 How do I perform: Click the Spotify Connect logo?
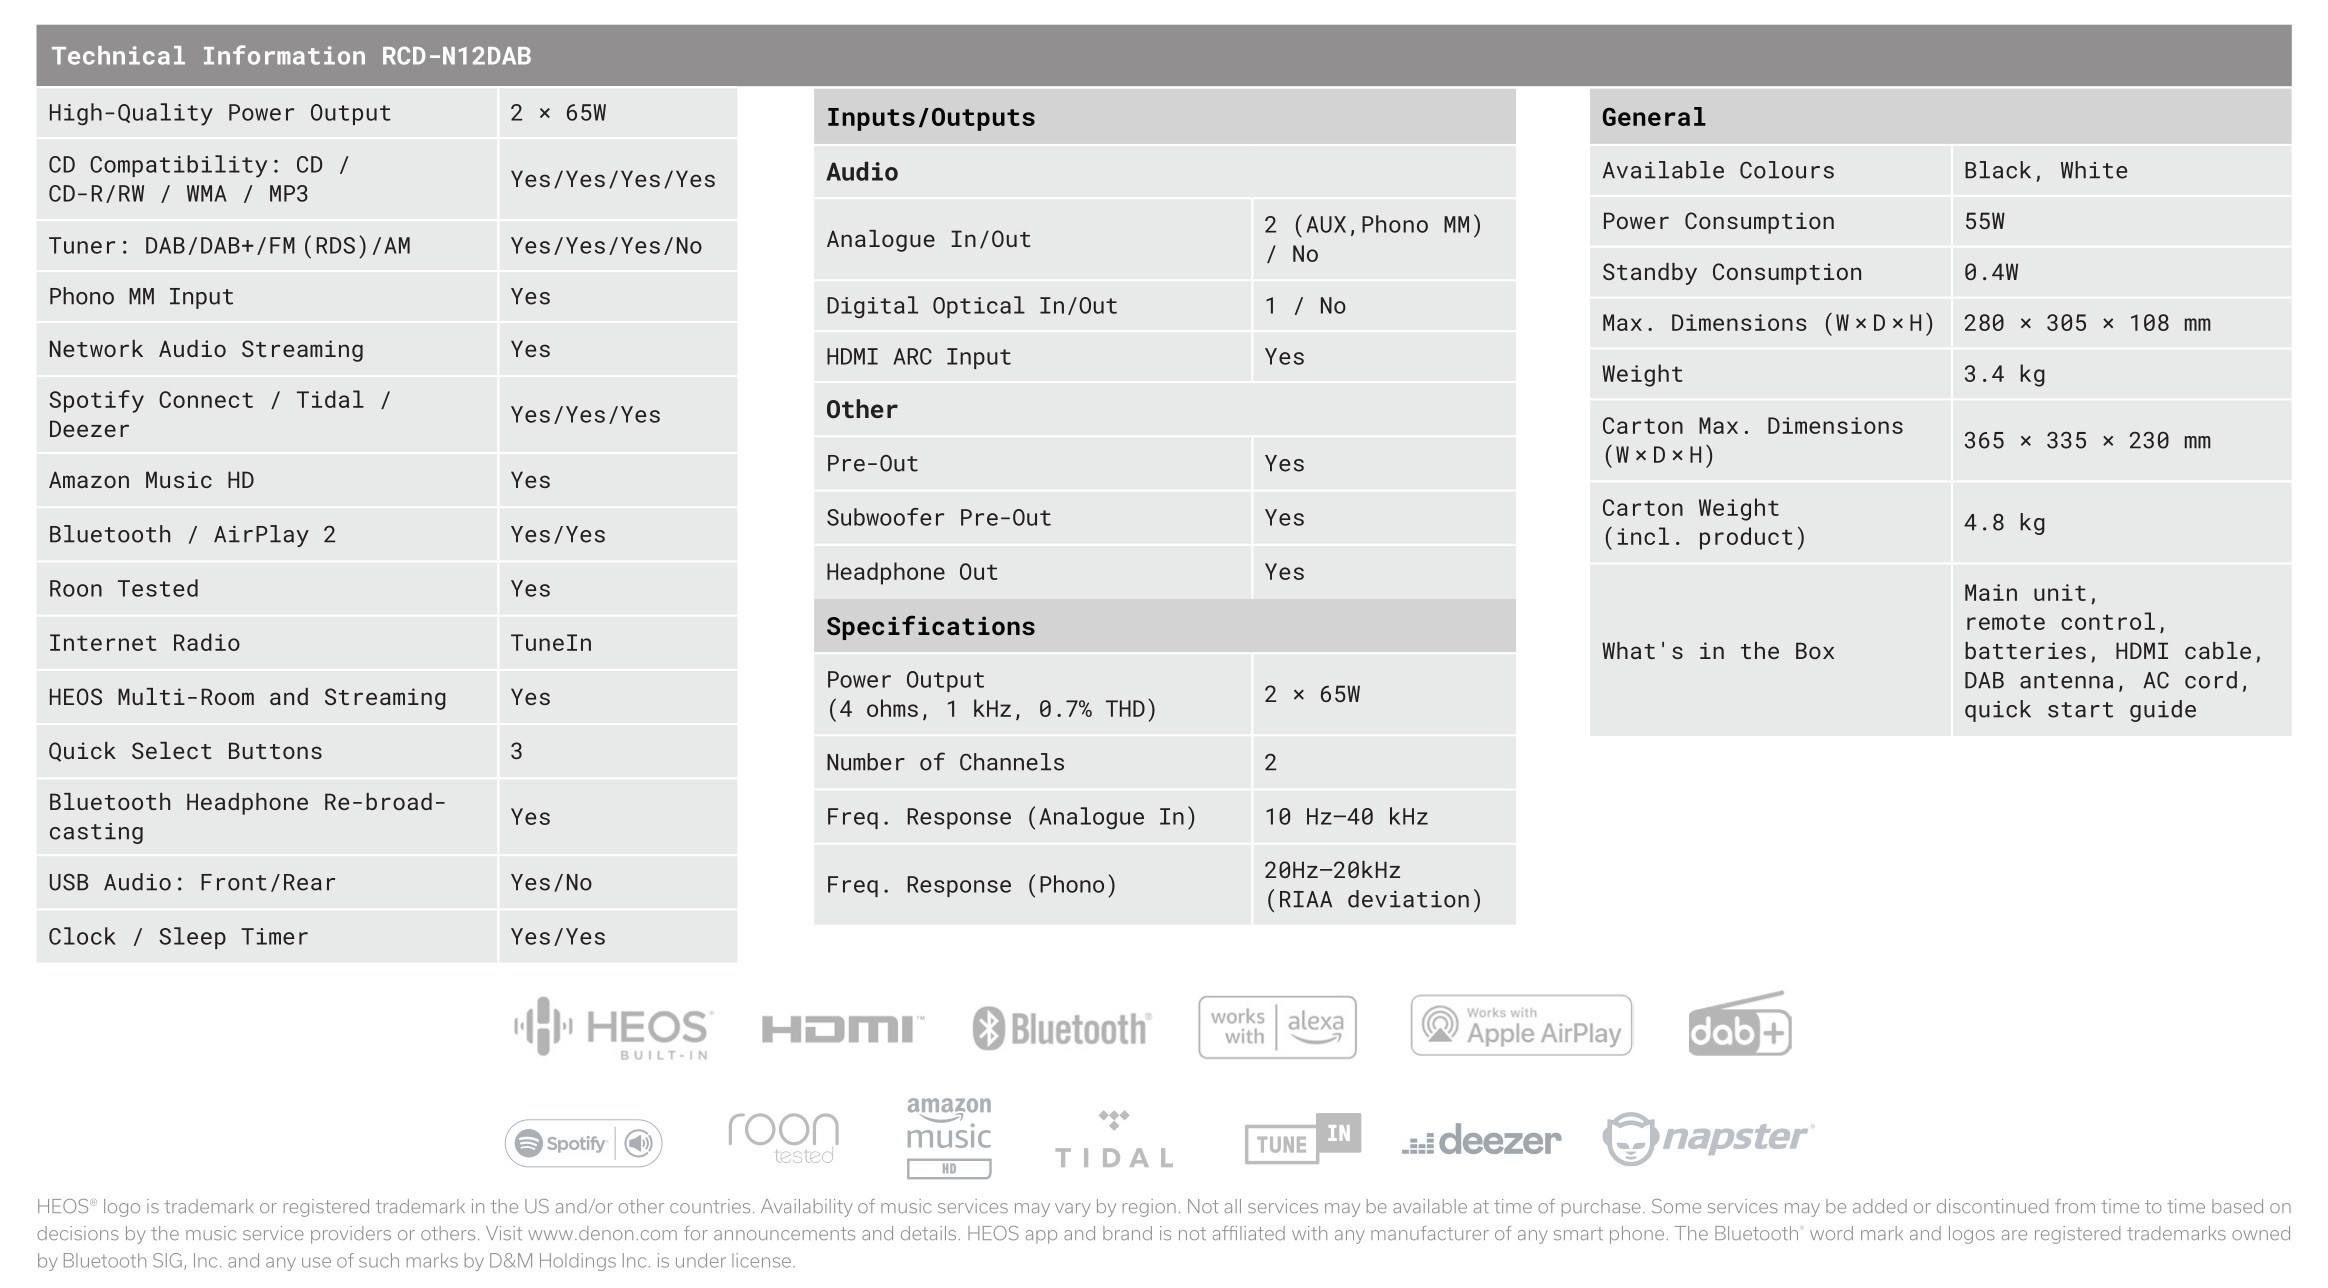point(584,1143)
